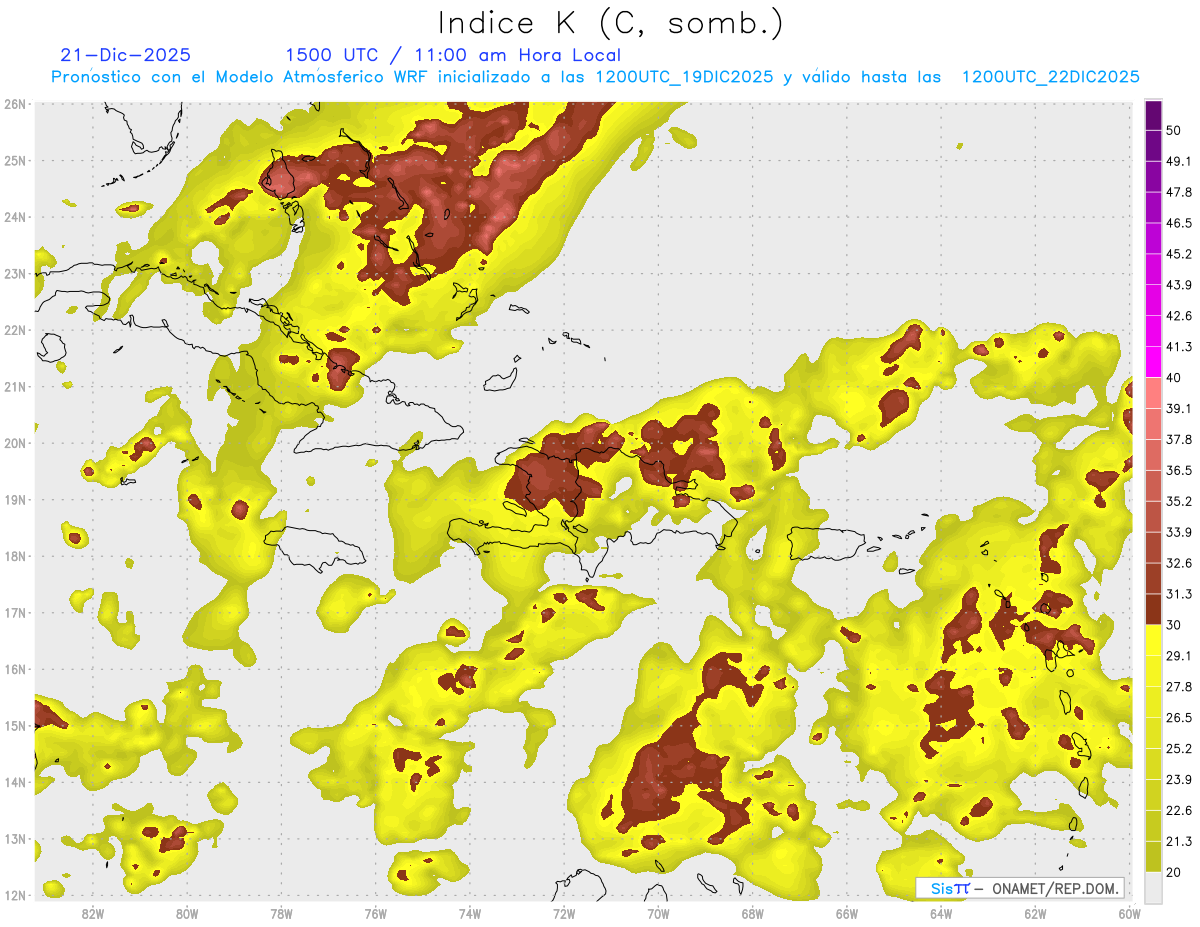Screen dimensions: 1200x927
Task: Click the legend value '46.5'
Action: pos(1179,223)
